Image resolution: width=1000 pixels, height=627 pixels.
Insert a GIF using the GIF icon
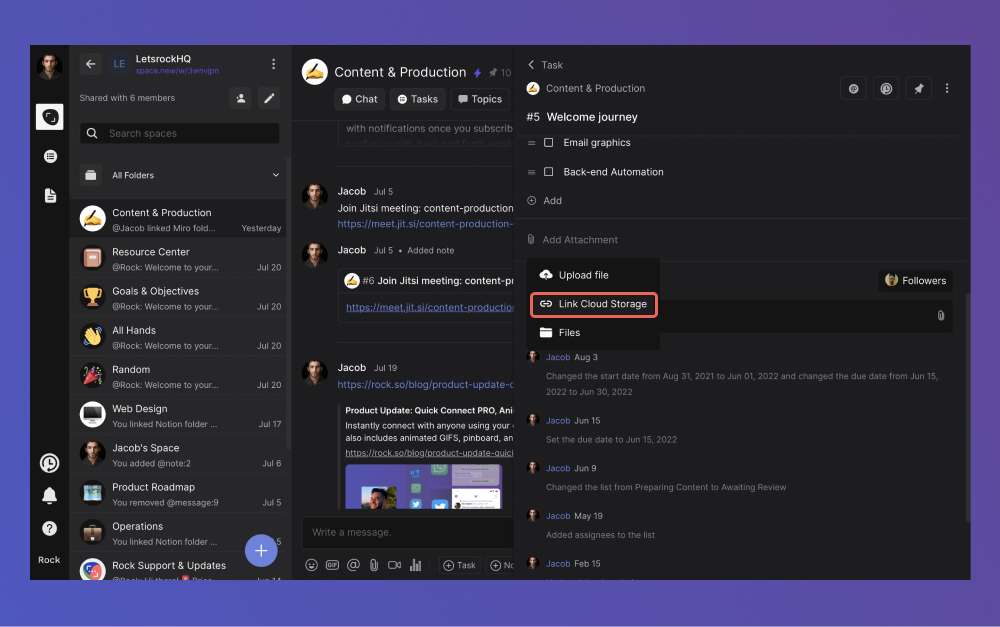click(332, 565)
